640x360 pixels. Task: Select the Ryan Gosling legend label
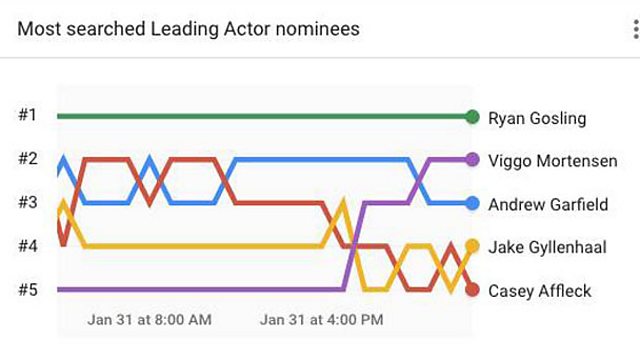537,118
